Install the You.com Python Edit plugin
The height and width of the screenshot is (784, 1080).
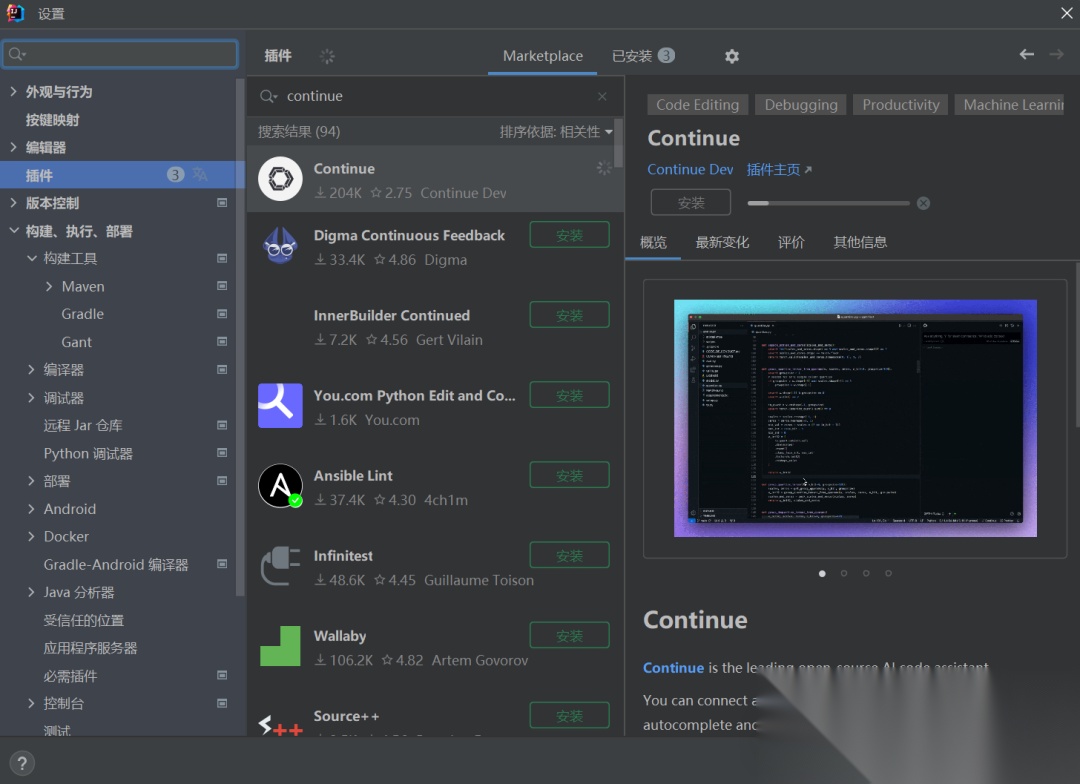[570, 395]
